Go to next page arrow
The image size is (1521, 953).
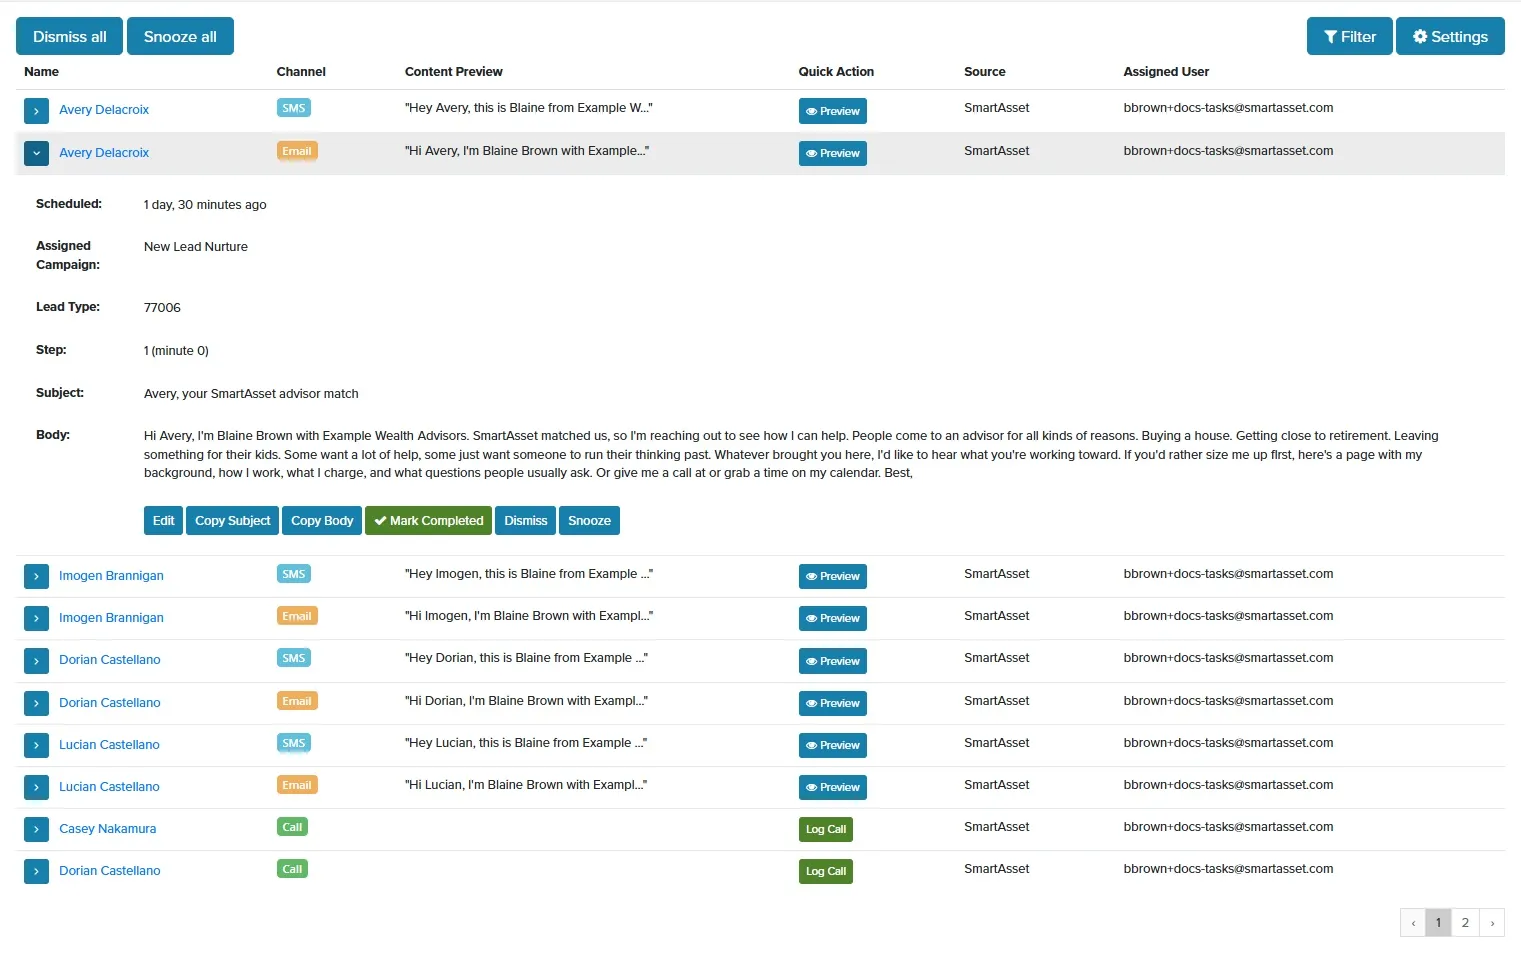tap(1492, 923)
